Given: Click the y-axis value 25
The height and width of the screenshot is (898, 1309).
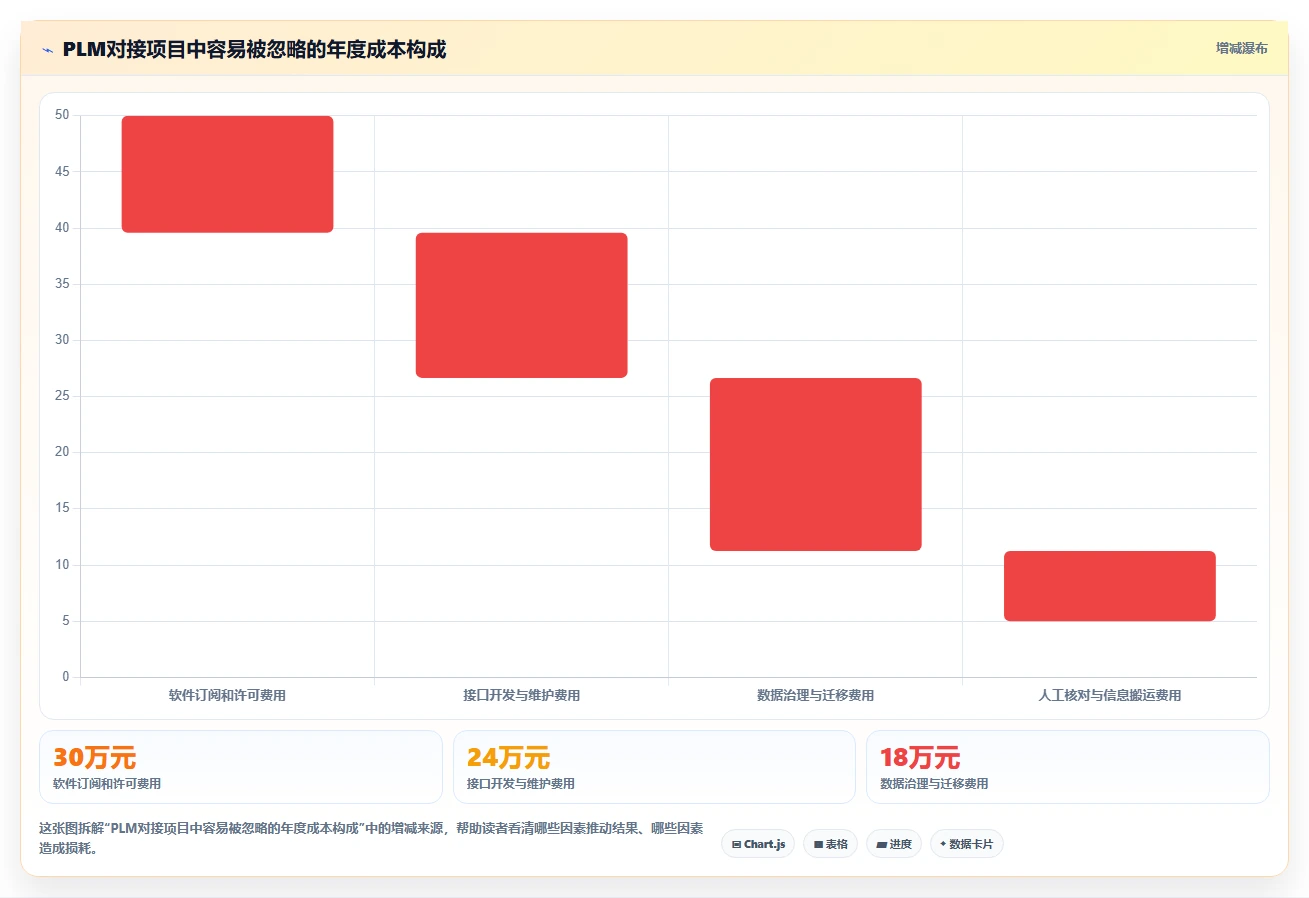Looking at the screenshot, I should click(x=62, y=396).
